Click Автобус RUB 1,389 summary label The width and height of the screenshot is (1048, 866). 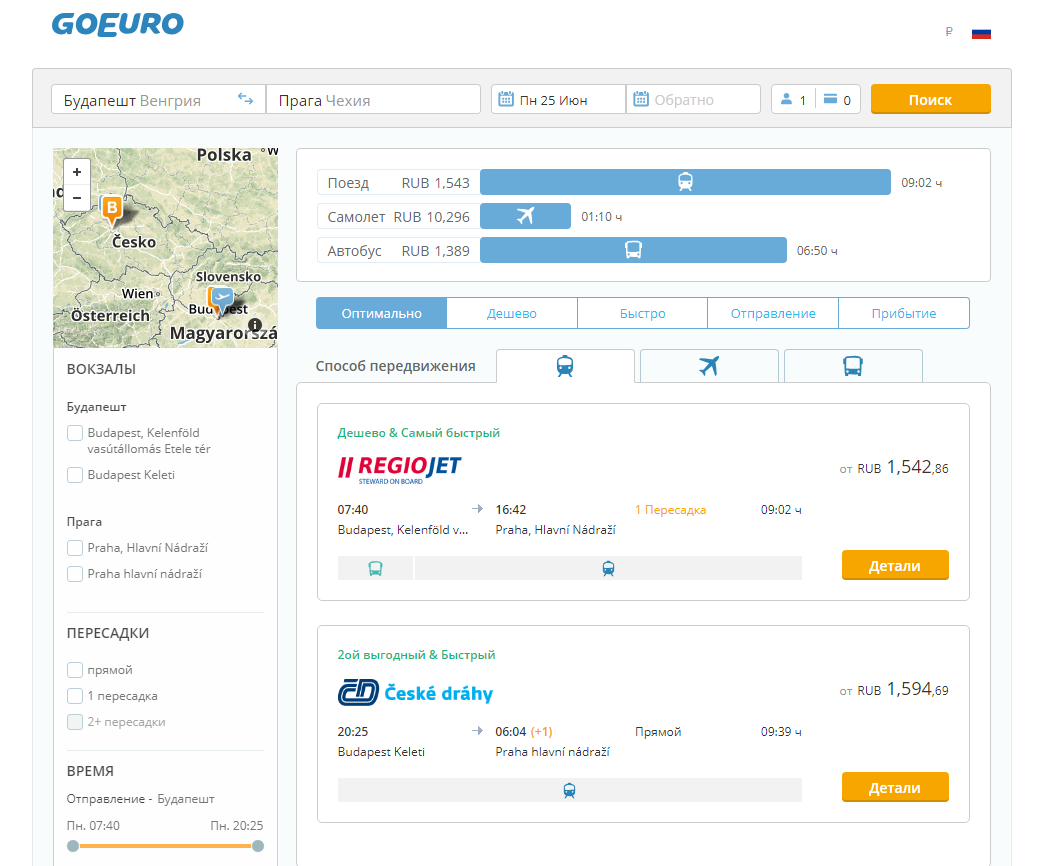398,251
